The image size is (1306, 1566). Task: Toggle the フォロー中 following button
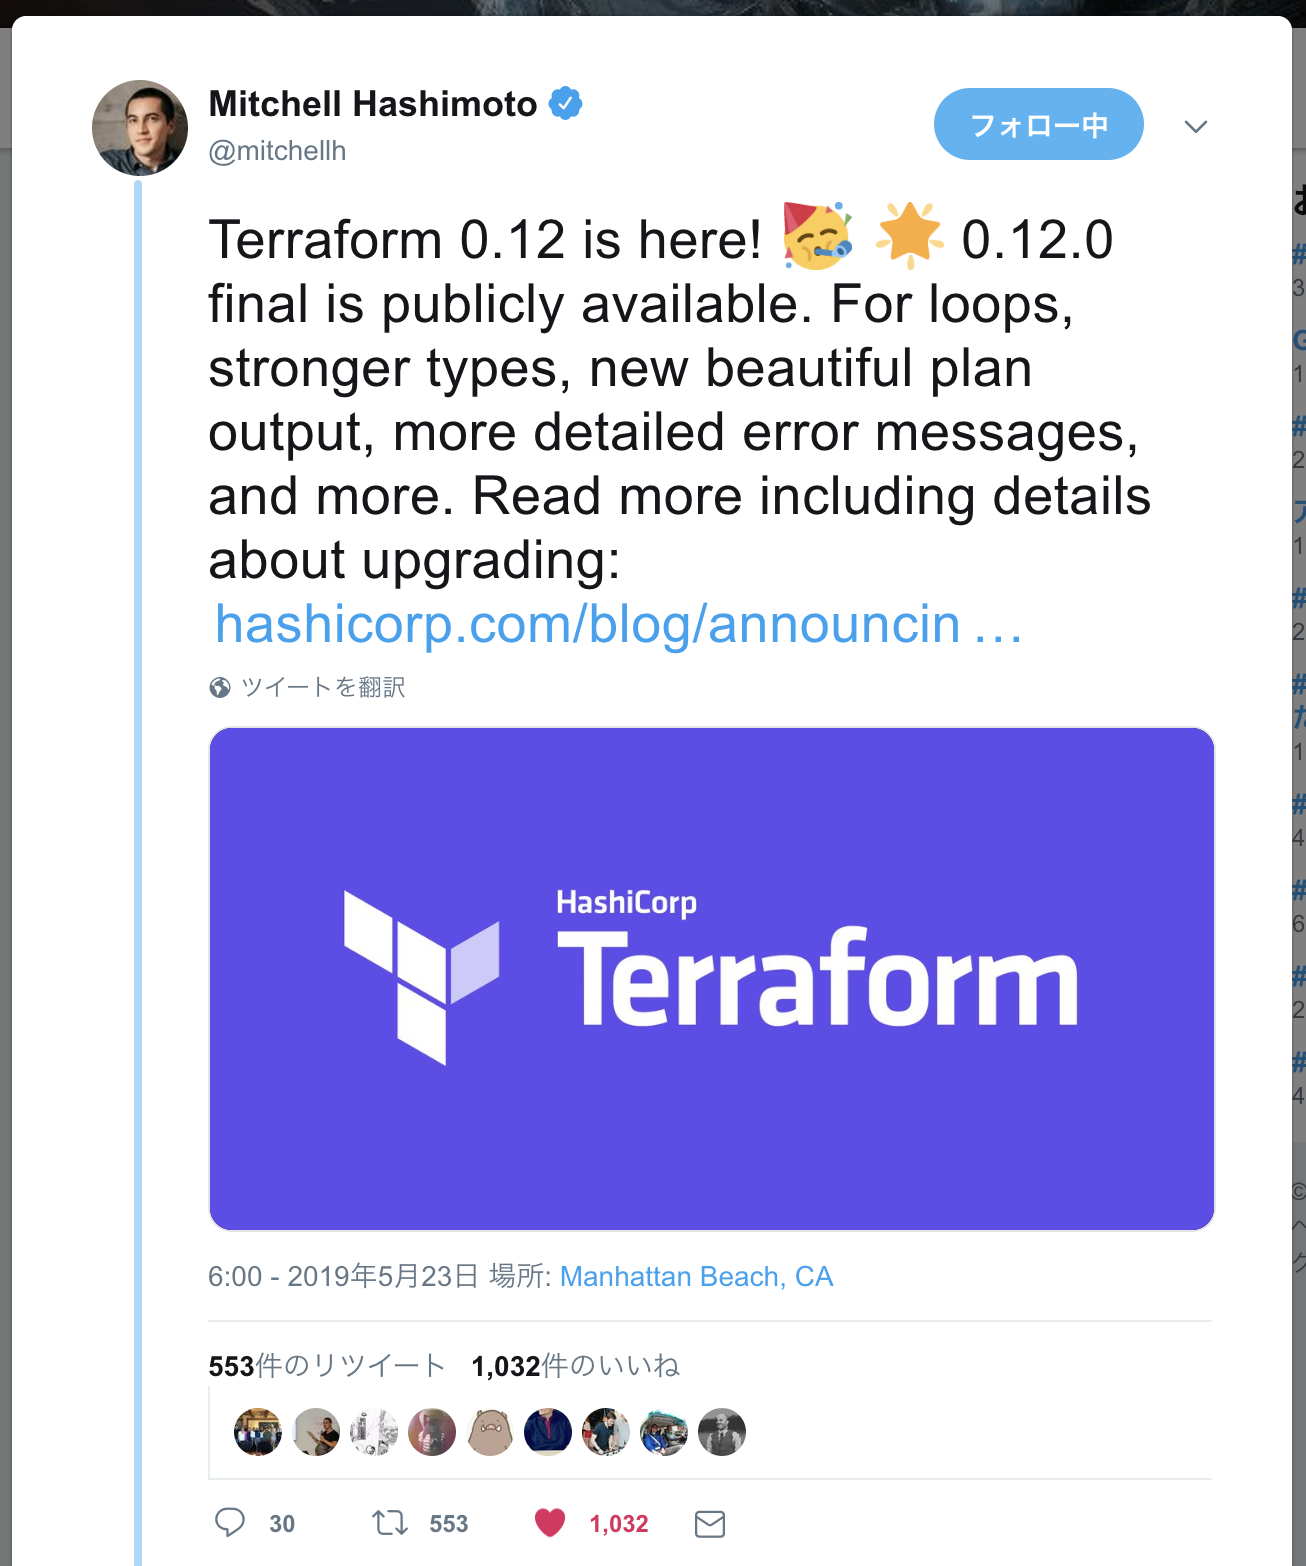click(1038, 124)
